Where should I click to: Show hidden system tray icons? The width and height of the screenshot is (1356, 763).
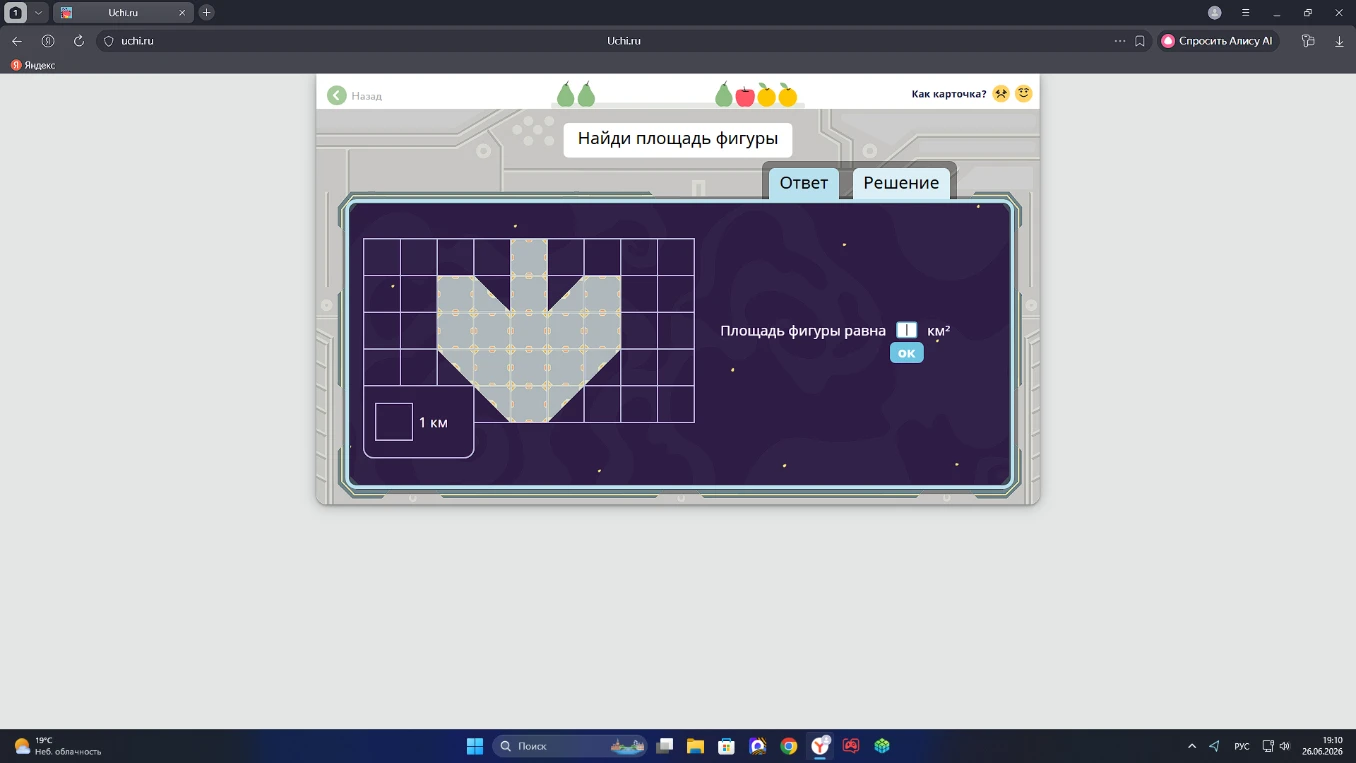click(1192, 746)
